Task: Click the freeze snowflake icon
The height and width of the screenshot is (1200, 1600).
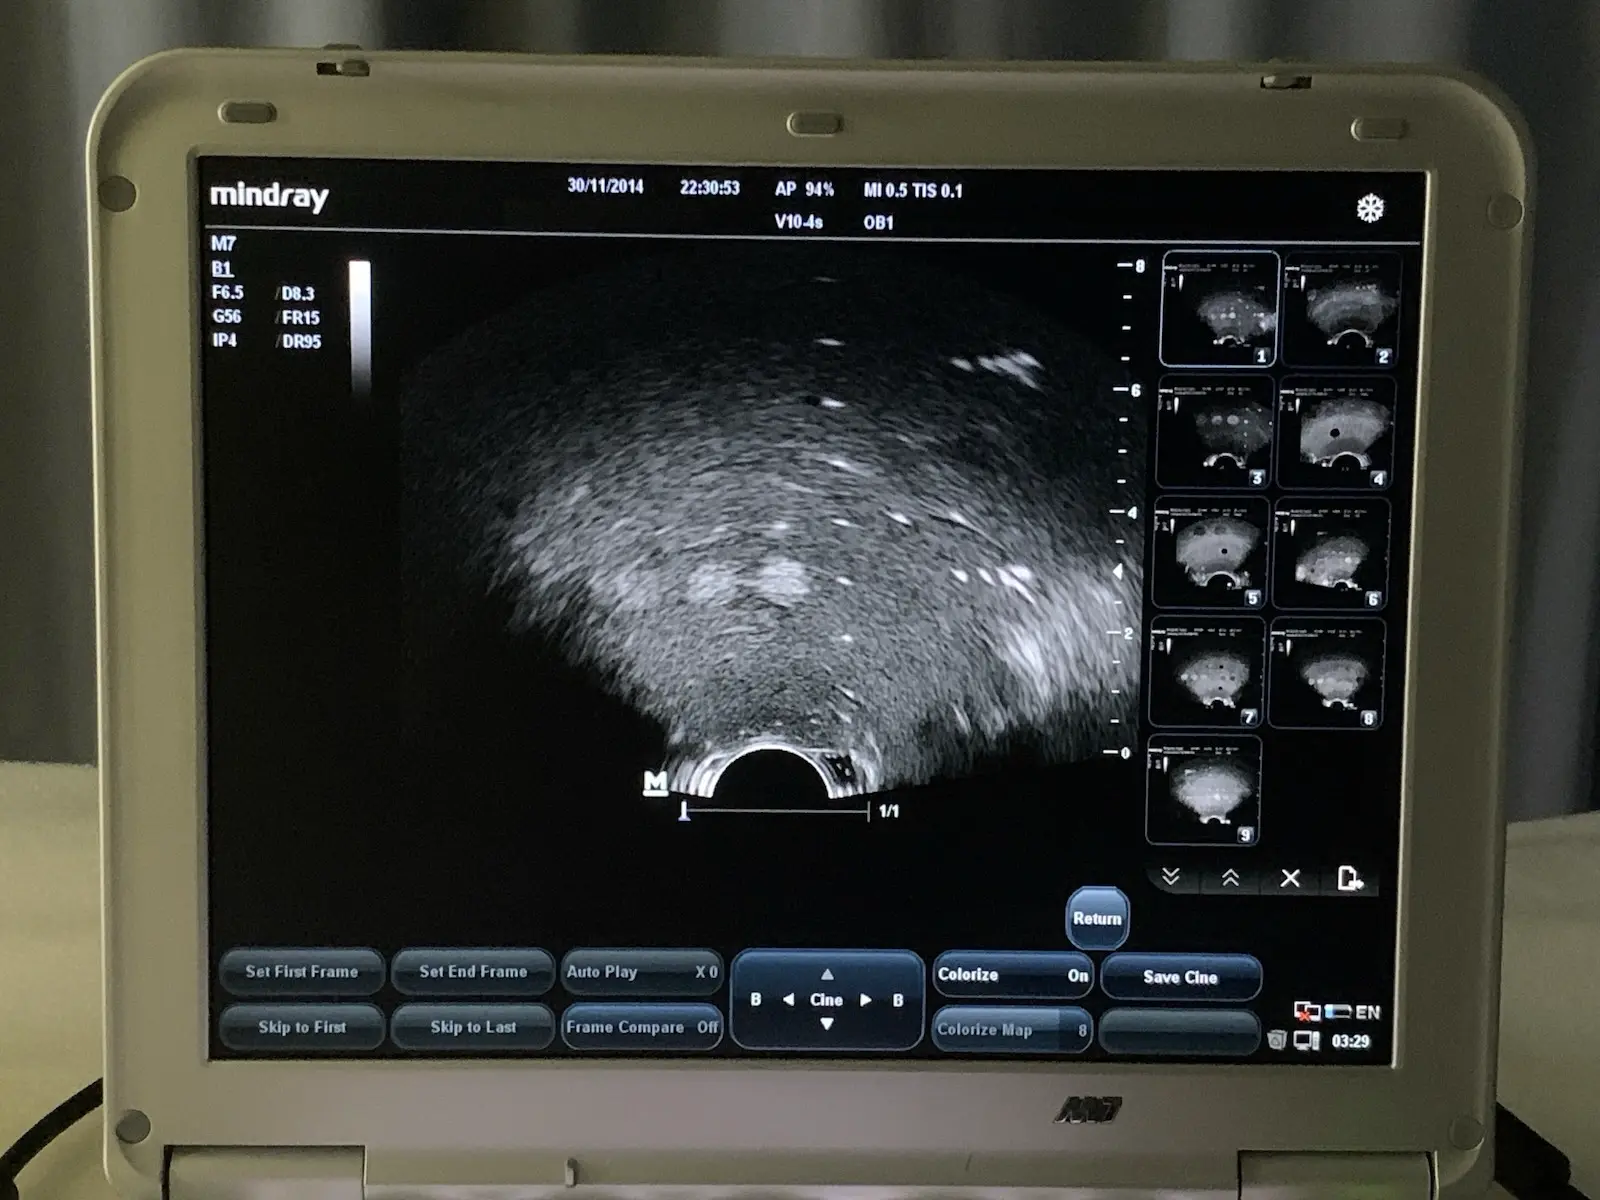Action: pyautogui.click(x=1370, y=208)
